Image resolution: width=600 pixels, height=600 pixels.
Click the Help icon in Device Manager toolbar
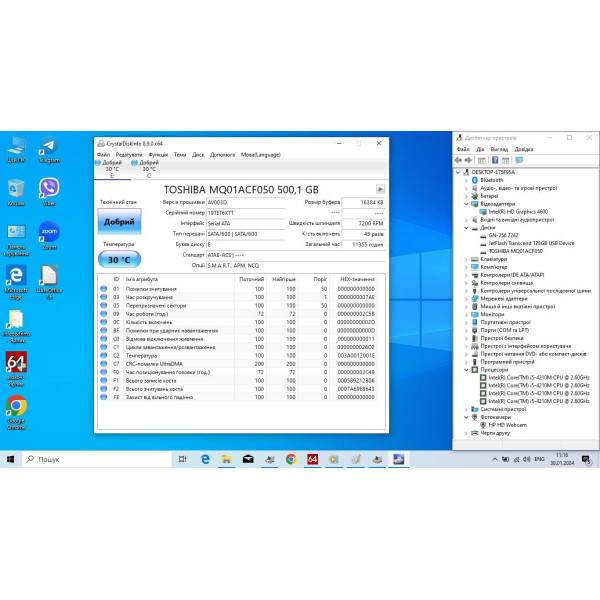pyautogui.click(x=495, y=160)
